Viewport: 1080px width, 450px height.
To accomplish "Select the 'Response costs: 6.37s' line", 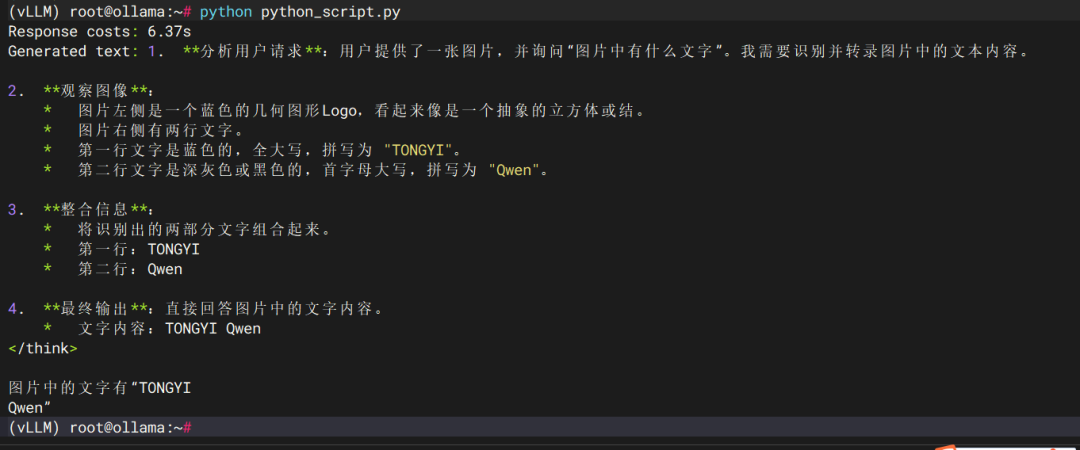I will tap(100, 32).
